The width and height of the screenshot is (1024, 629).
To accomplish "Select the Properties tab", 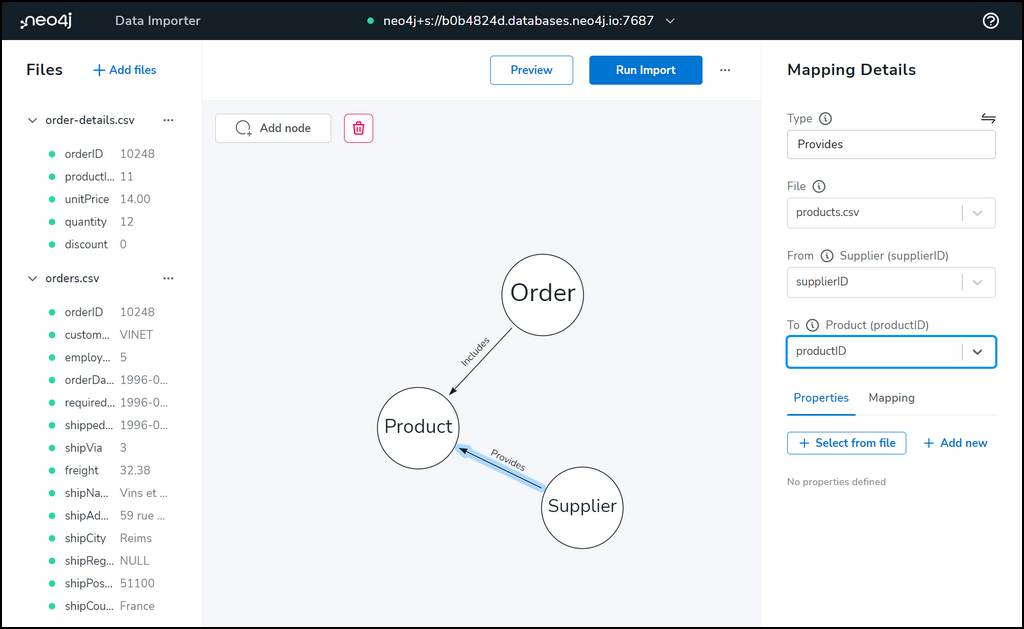I will (821, 398).
